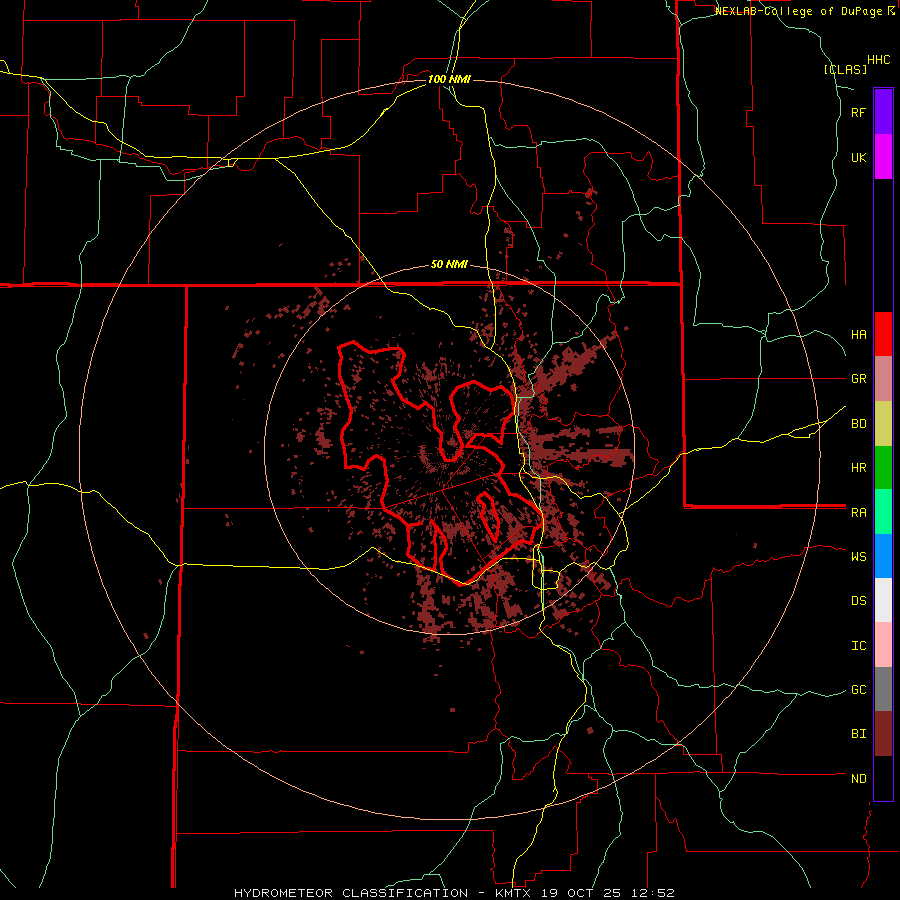The width and height of the screenshot is (900, 900).
Task: Click the RA legend label
Action: (x=859, y=513)
